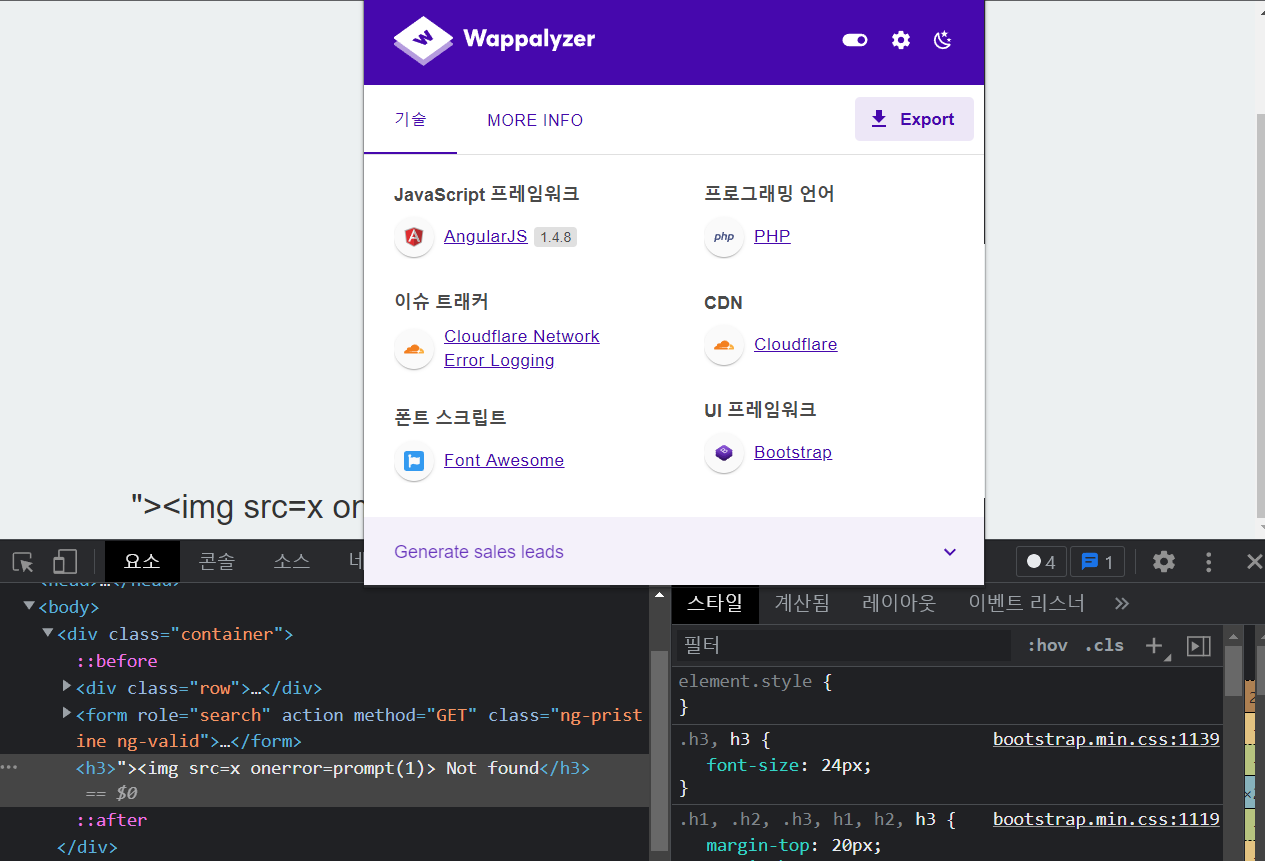Show more style pane tabs
1265x861 pixels.
(x=1121, y=603)
